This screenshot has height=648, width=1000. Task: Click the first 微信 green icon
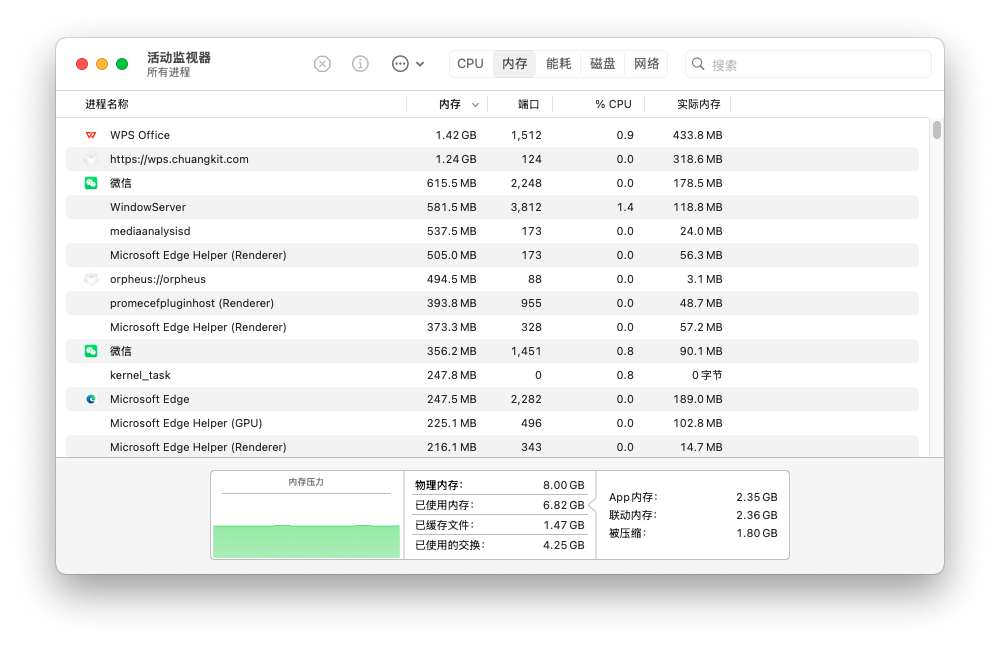(91, 183)
